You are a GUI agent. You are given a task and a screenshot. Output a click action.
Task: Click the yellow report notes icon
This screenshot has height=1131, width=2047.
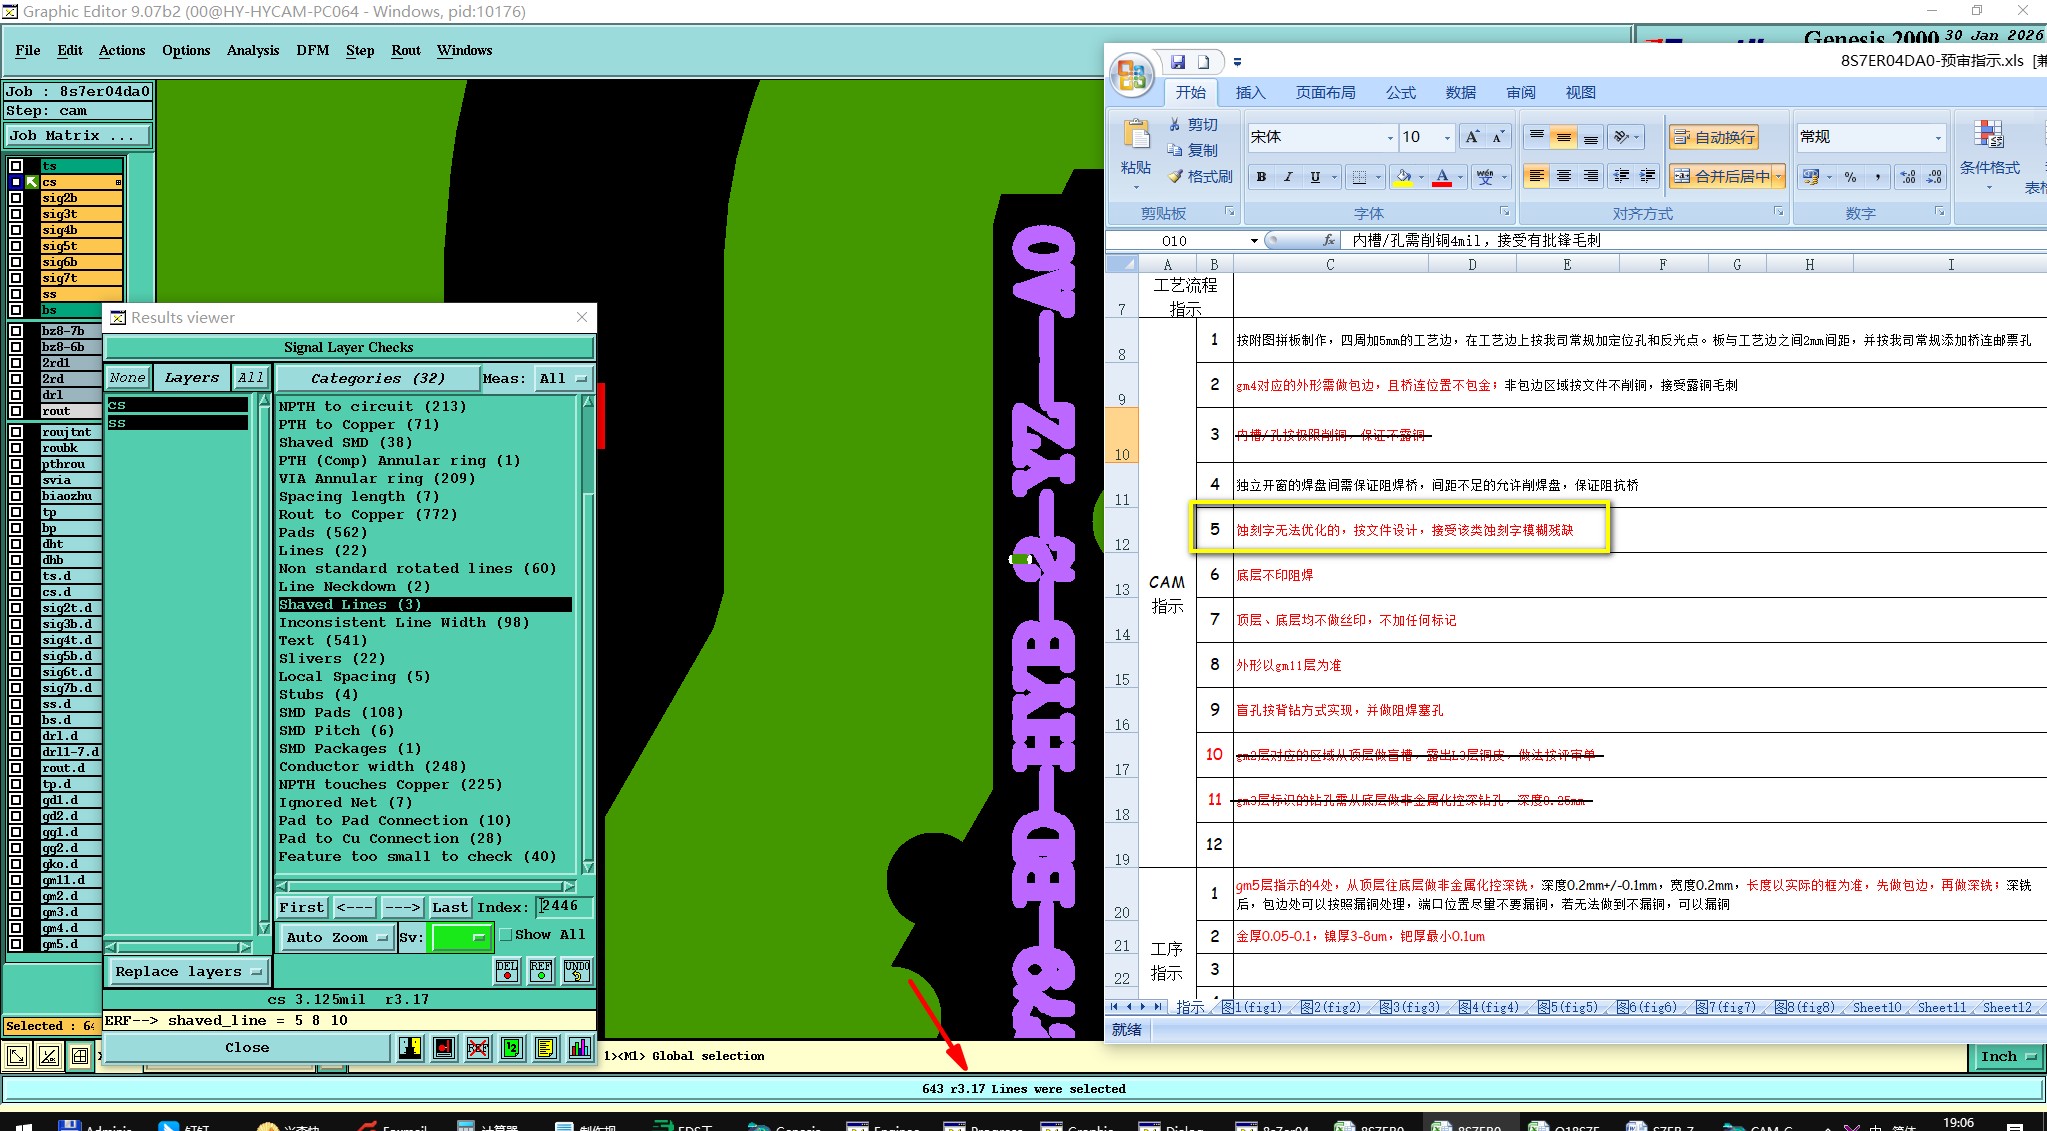(x=545, y=1048)
